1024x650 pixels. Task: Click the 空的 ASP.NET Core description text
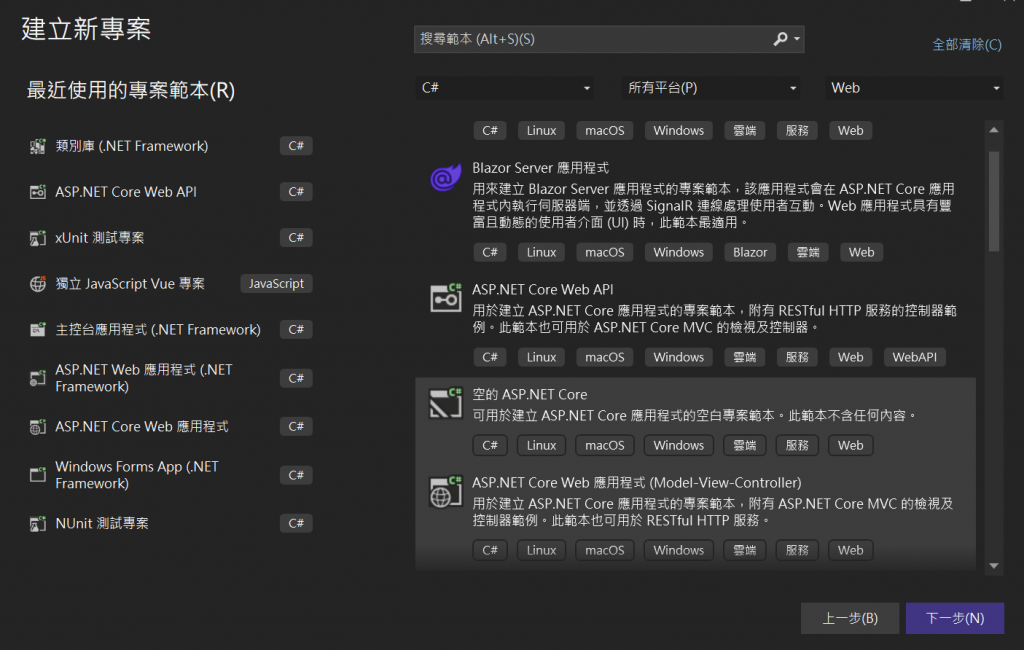[696, 415]
